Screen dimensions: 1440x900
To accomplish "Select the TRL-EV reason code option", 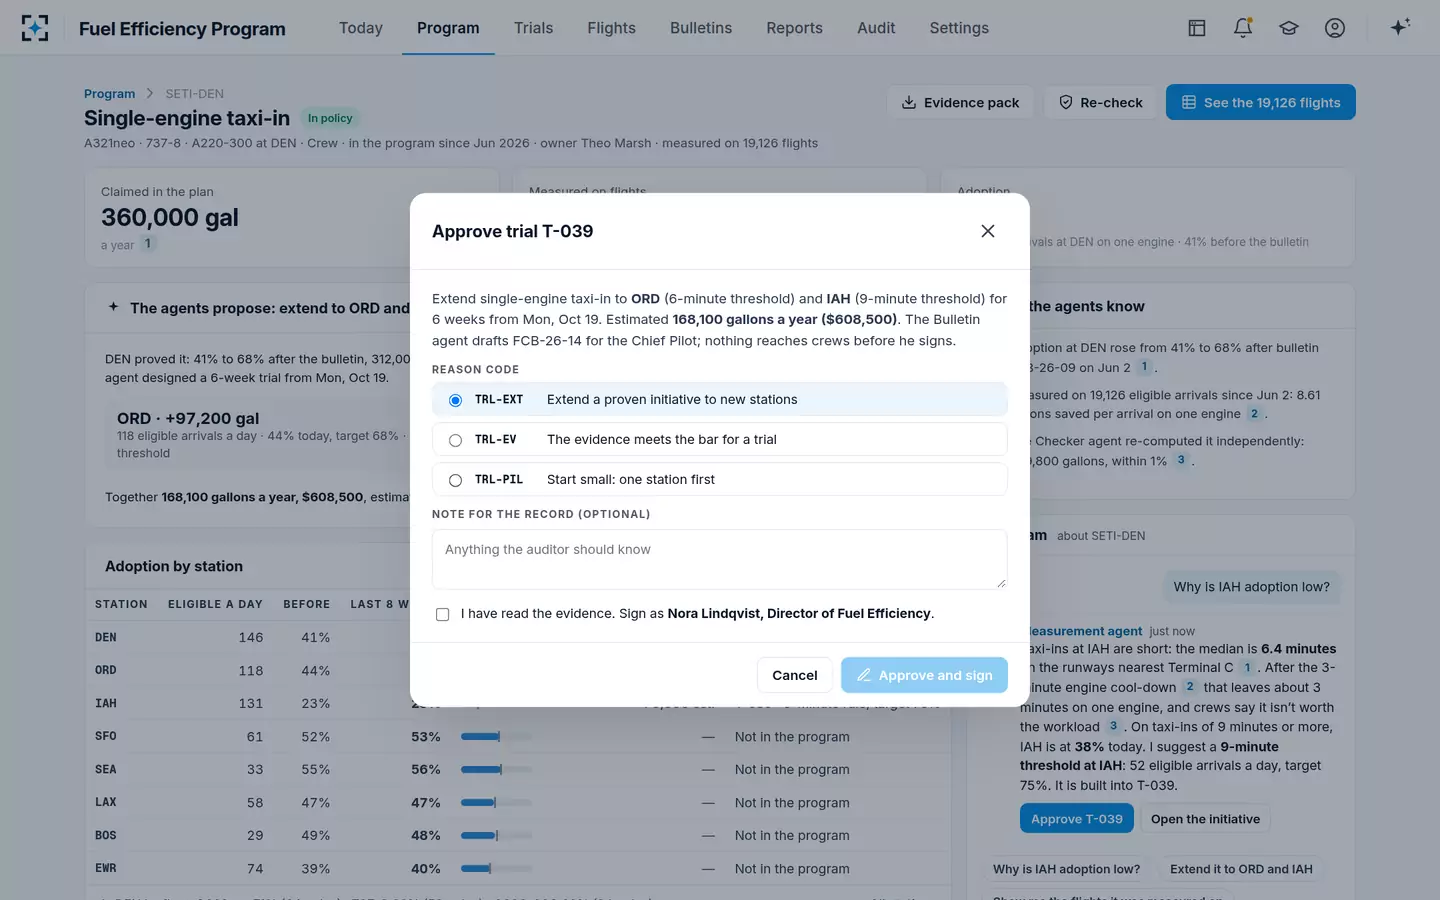I will (x=719, y=439).
